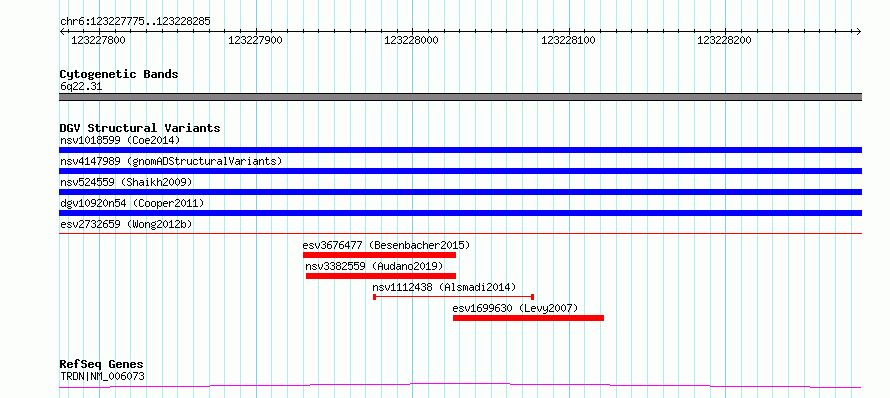Click the blue bar of nsv4147989
The image size is (890, 398).
pos(460,171)
